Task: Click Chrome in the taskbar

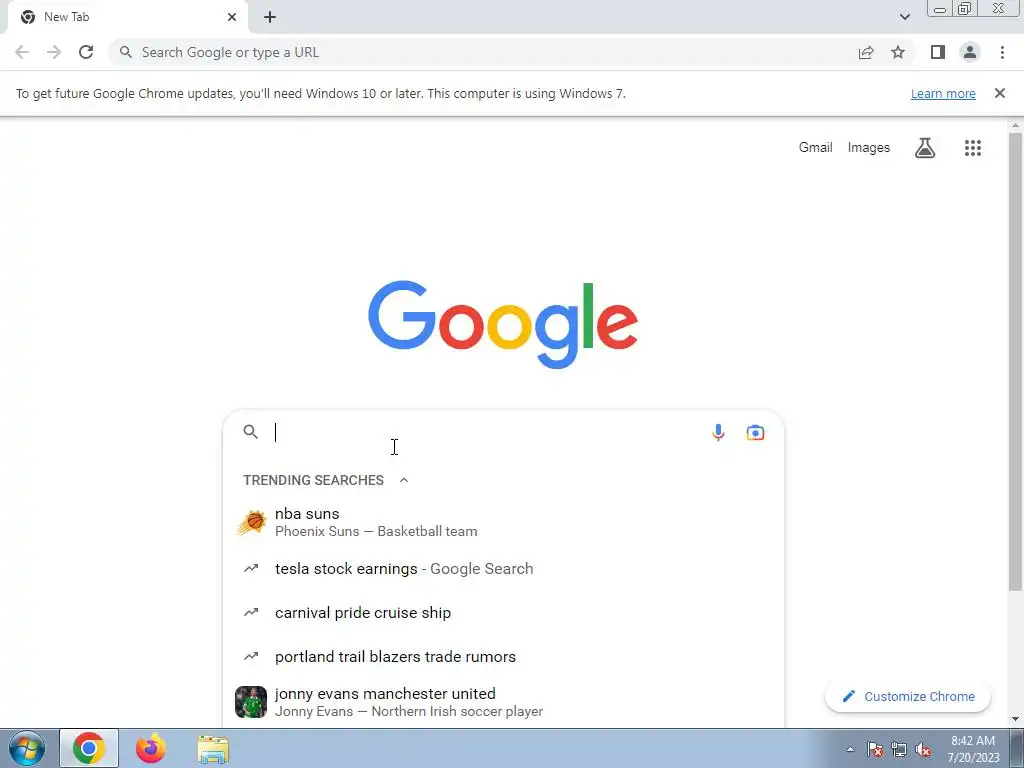Action: click(89, 748)
